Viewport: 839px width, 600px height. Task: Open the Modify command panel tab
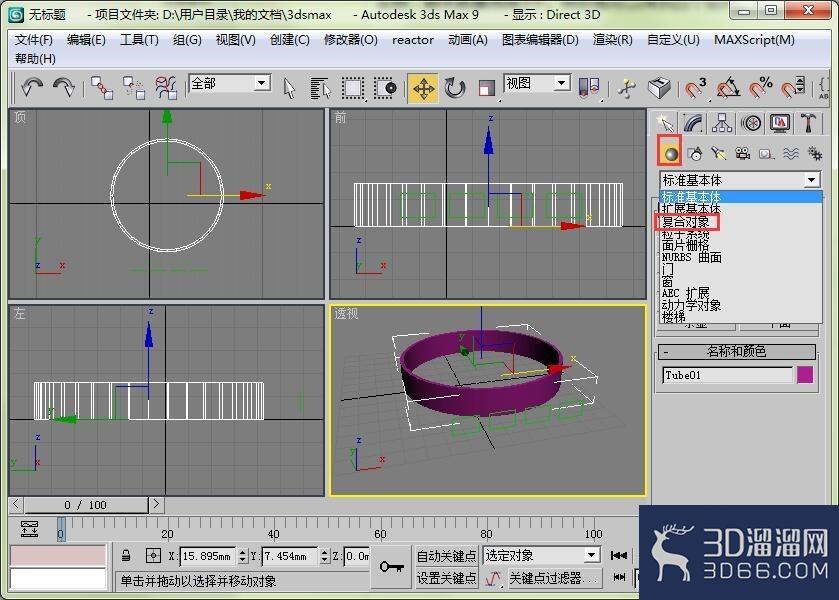[693, 123]
